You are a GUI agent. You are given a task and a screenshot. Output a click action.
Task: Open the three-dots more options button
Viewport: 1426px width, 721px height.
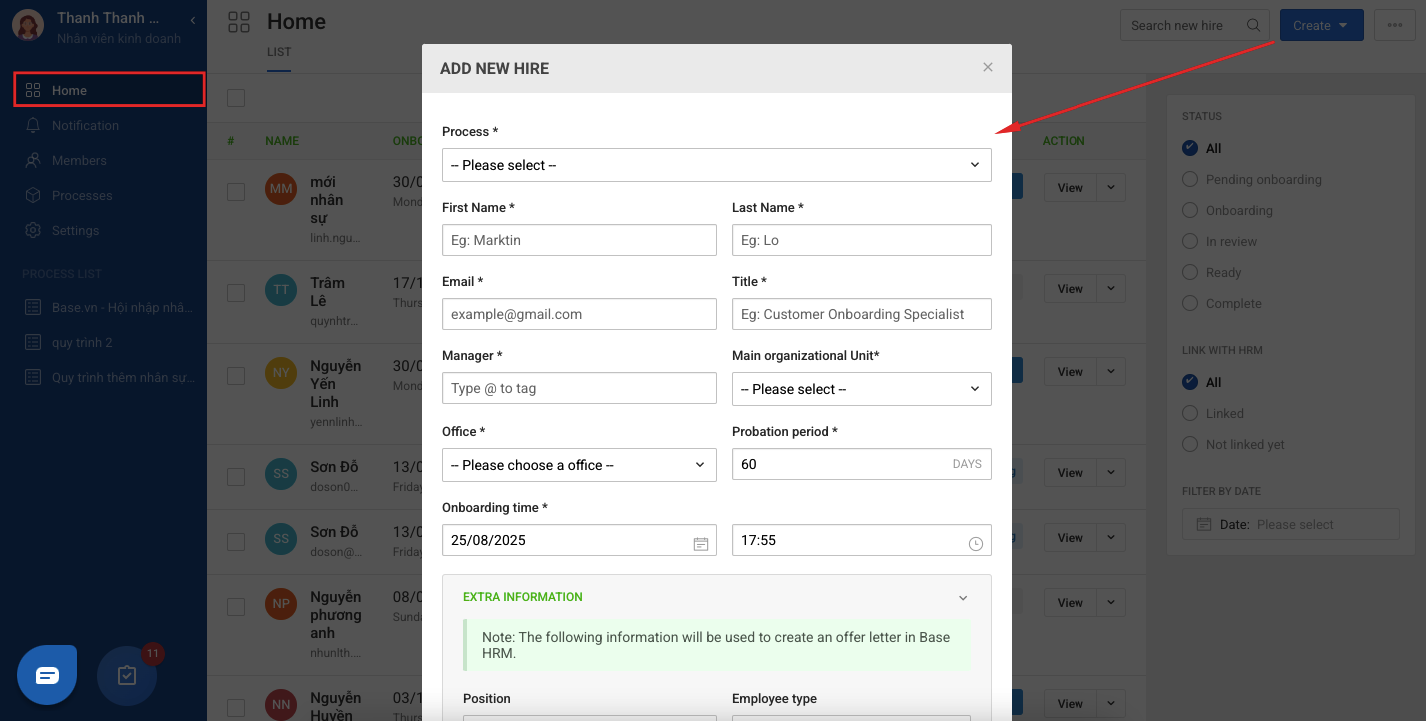point(1395,26)
